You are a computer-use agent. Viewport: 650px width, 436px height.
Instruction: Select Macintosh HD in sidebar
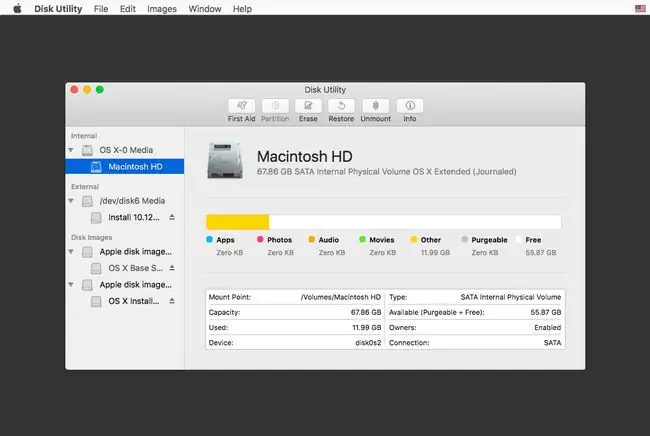pyautogui.click(x=125, y=167)
